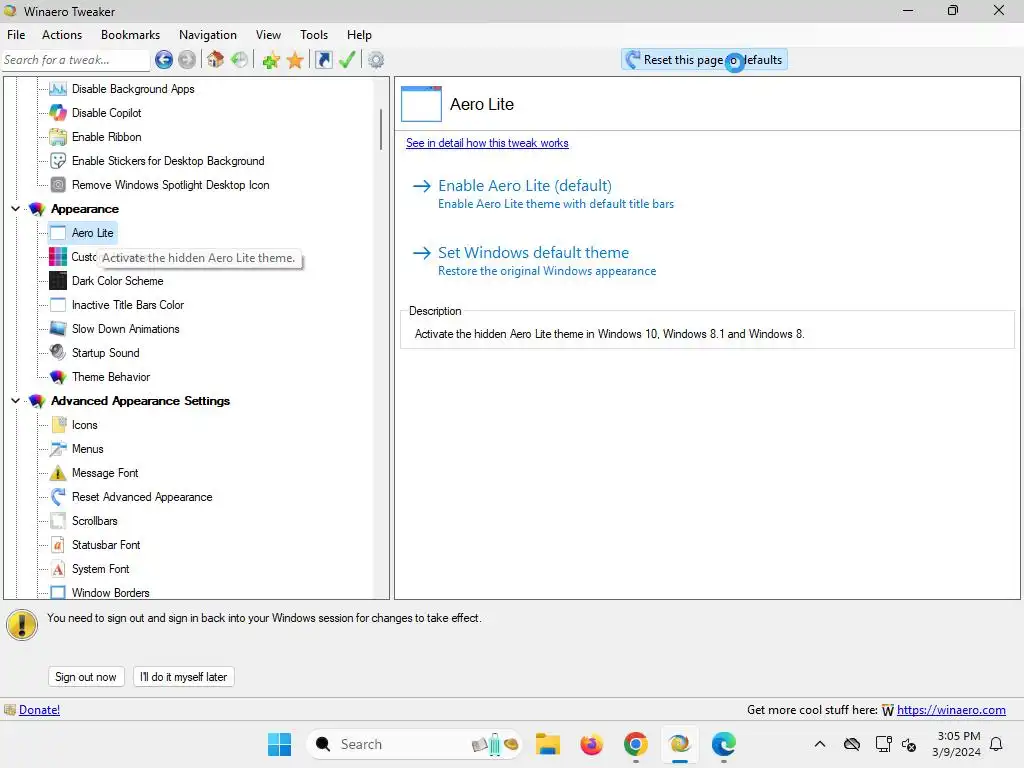Click the Slow Down Animations icon
Viewport: 1024px width, 768px height.
tap(58, 329)
